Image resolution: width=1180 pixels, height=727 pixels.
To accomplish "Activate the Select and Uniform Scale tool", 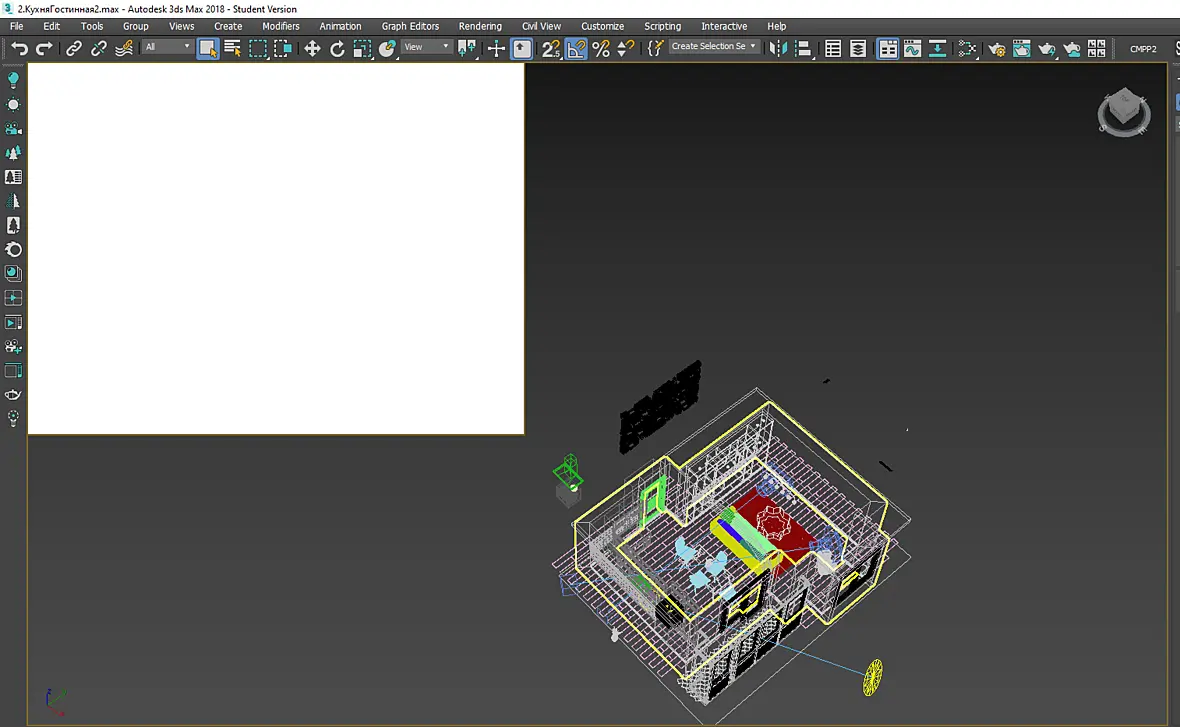I will click(x=362, y=49).
